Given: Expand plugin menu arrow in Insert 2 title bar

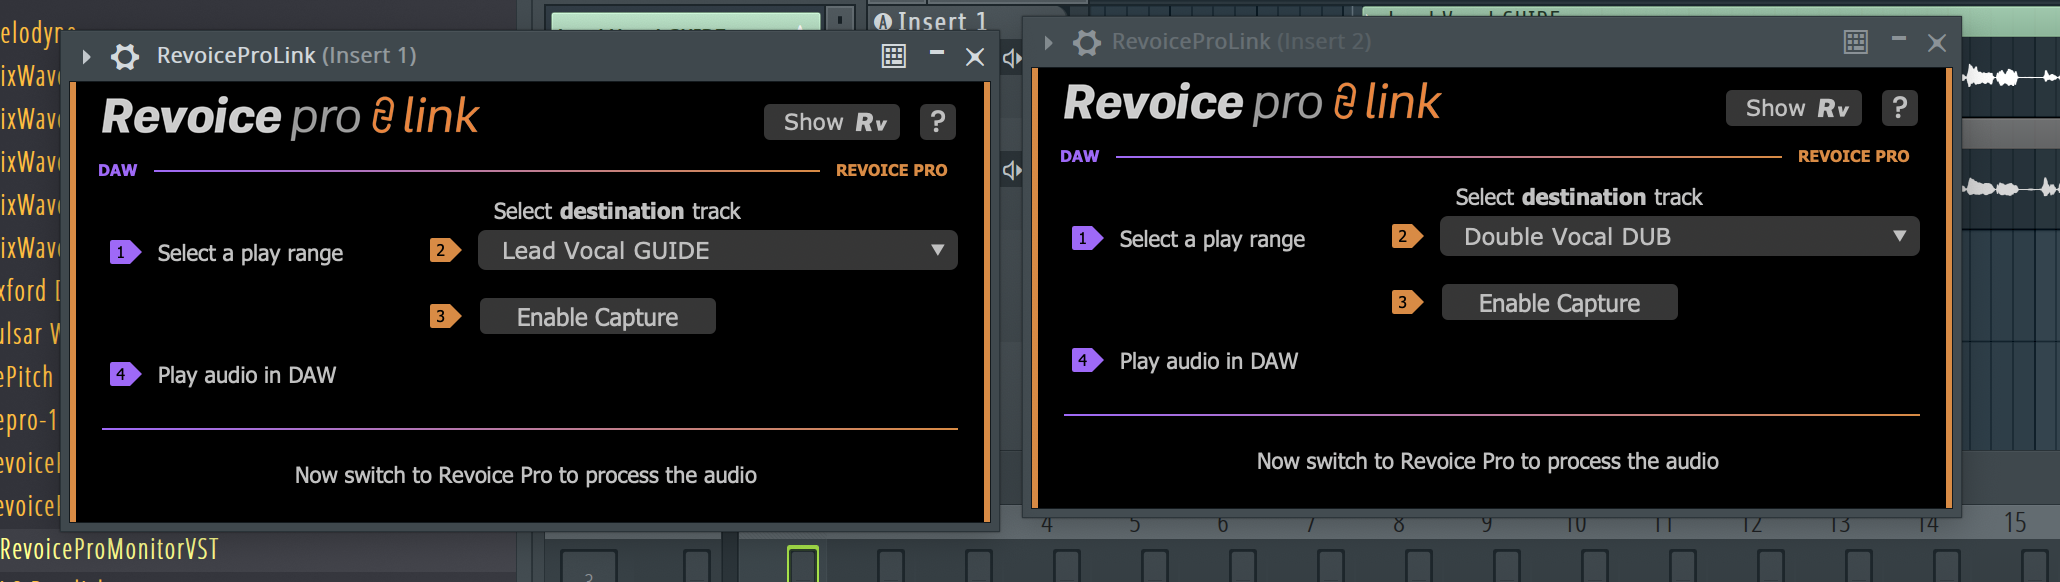Looking at the screenshot, I should pyautogui.click(x=1048, y=42).
